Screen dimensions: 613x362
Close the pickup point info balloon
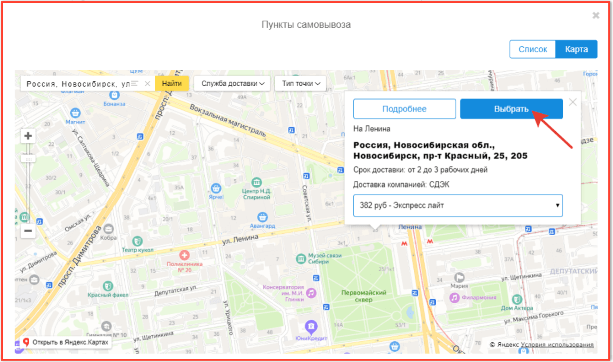[573, 102]
